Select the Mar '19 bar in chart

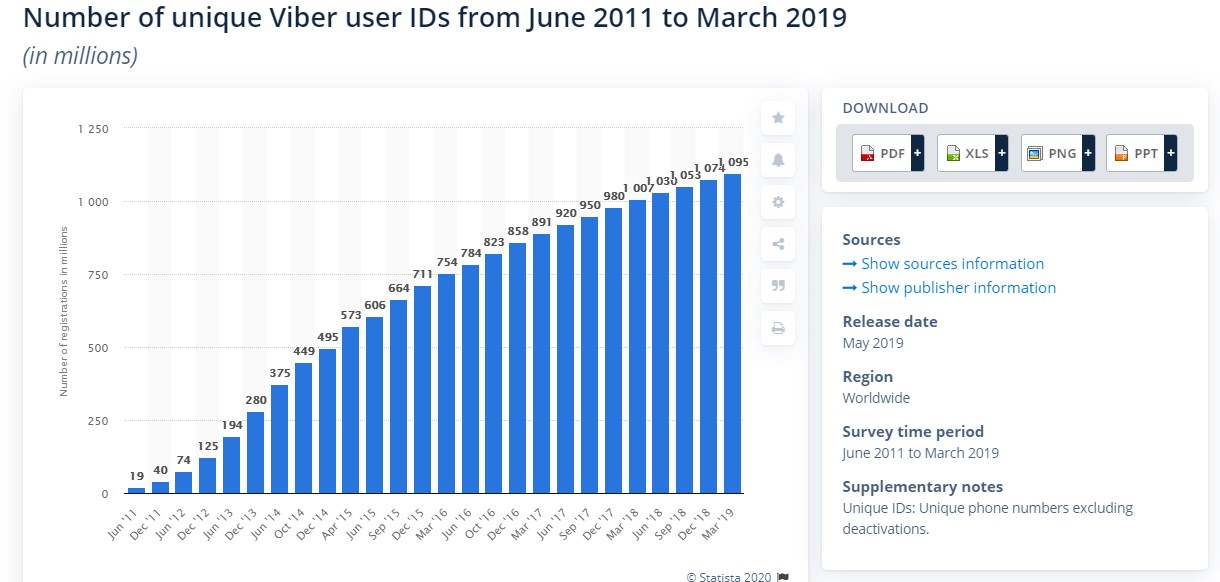tap(732, 333)
